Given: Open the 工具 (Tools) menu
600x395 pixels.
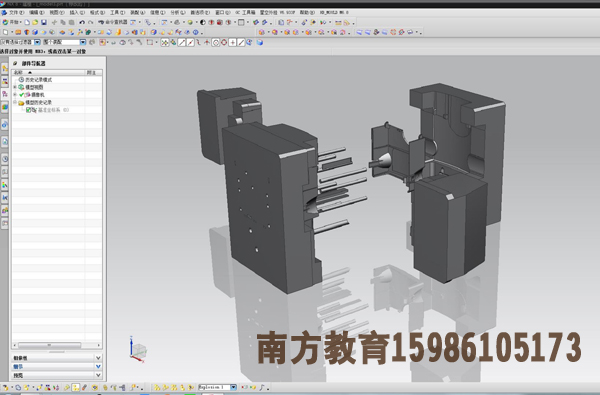Looking at the screenshot, I should point(117,13).
